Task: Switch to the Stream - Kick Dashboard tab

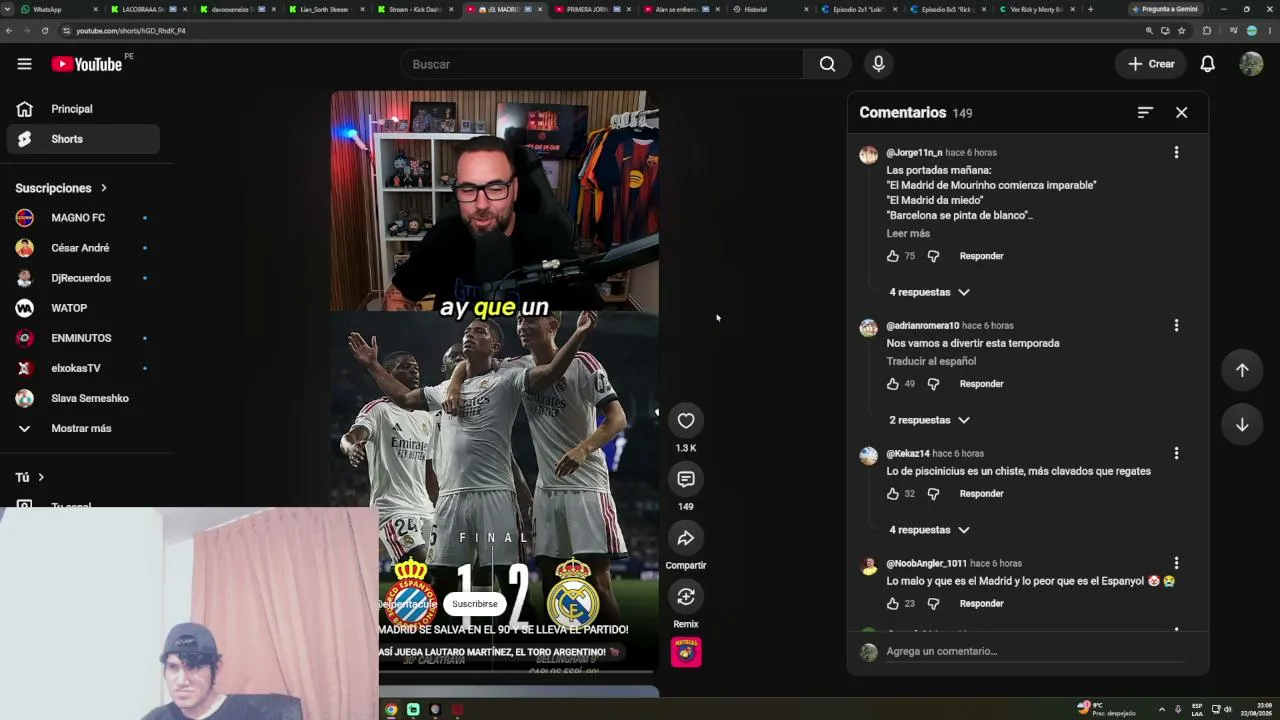Action: (414, 9)
